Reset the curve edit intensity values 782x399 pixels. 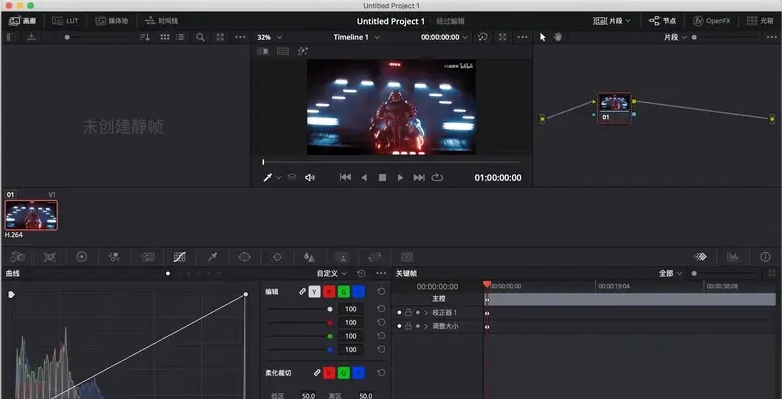[381, 292]
